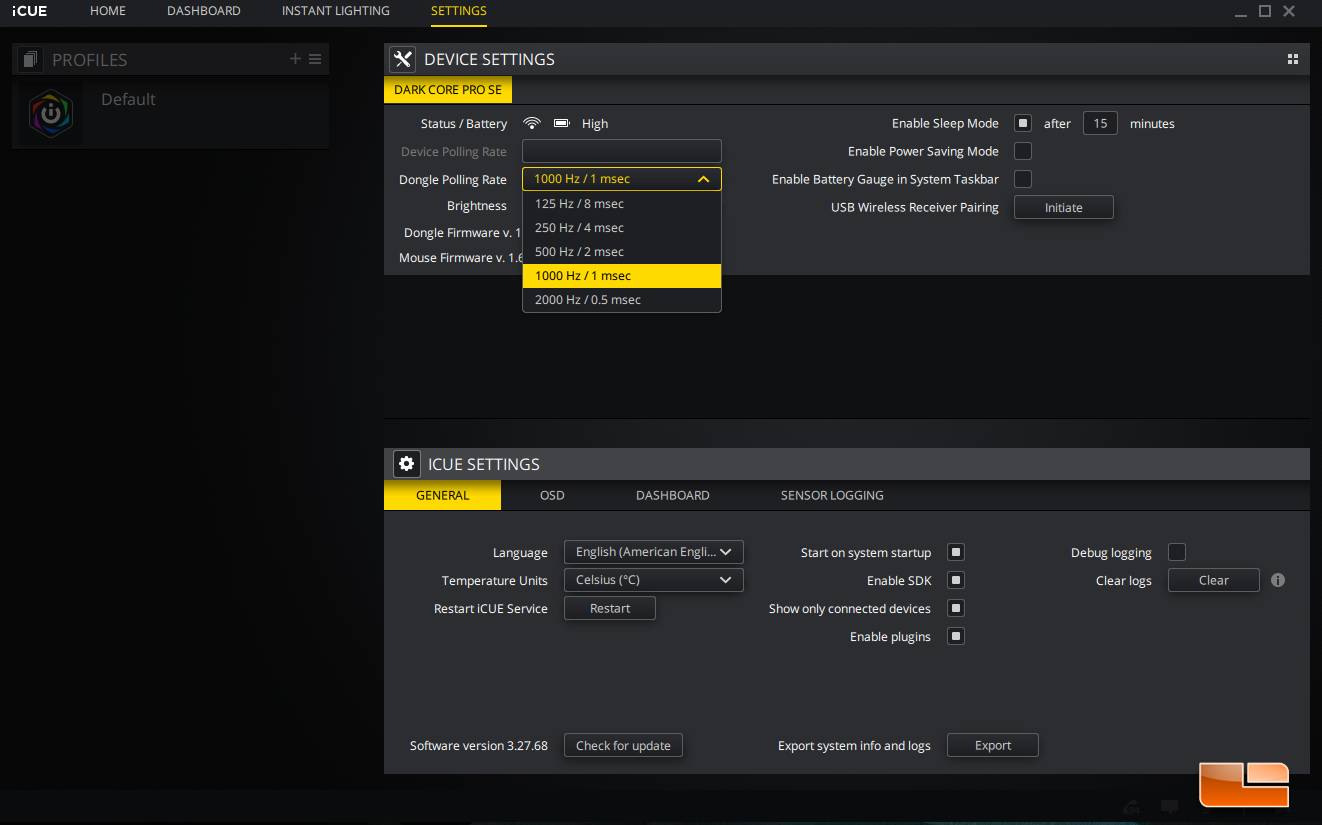The image size is (1322, 825).
Task: Select the Default profile hexagon icon
Action: [50, 113]
